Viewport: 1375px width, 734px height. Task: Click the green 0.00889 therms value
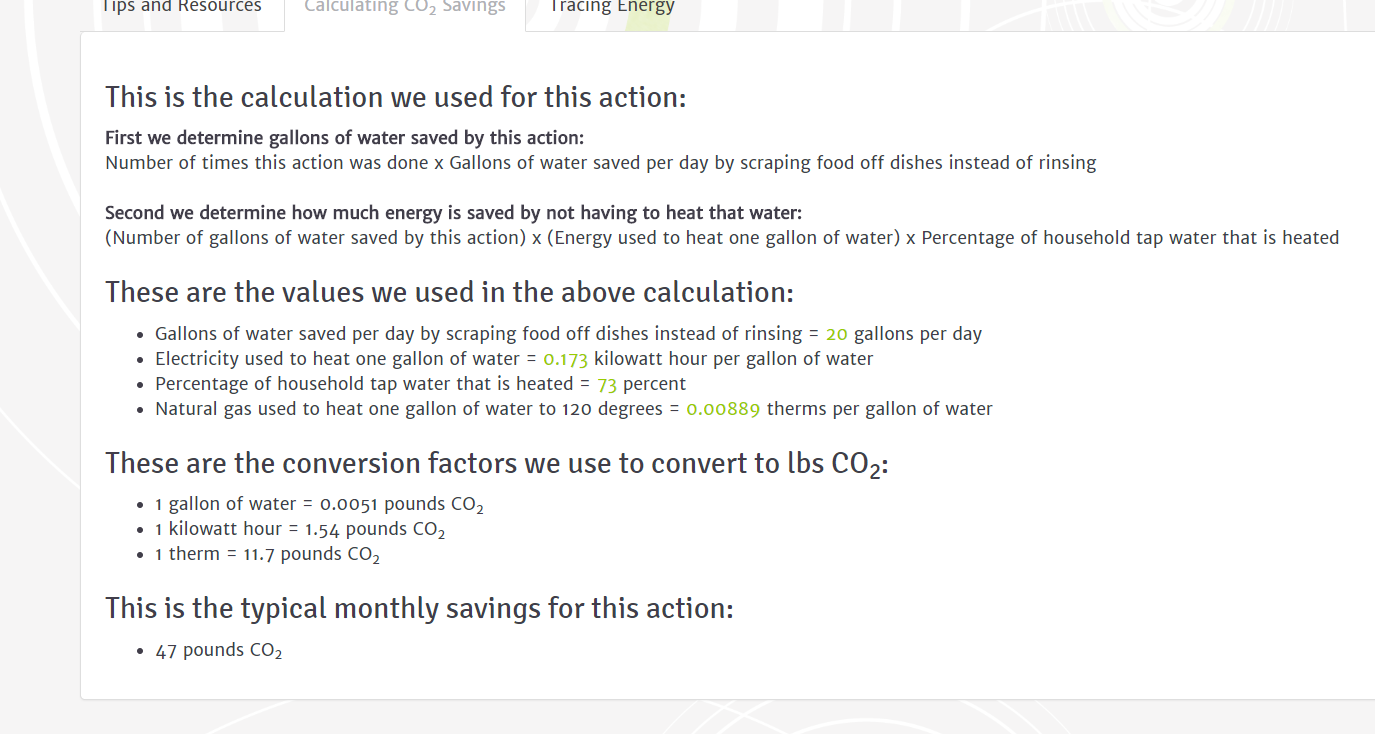(x=723, y=409)
